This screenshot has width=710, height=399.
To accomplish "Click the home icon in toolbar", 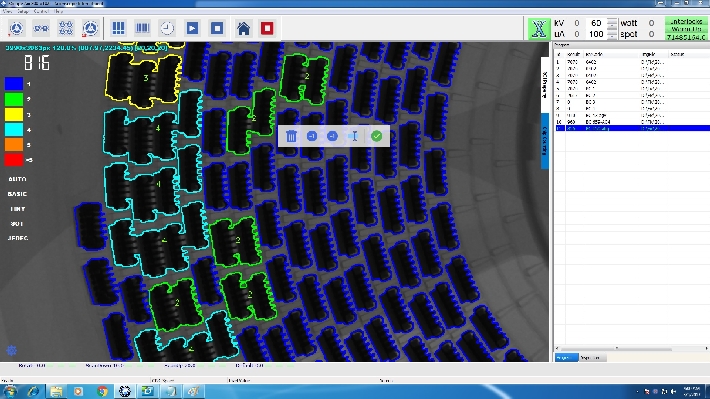I will 243,28.
